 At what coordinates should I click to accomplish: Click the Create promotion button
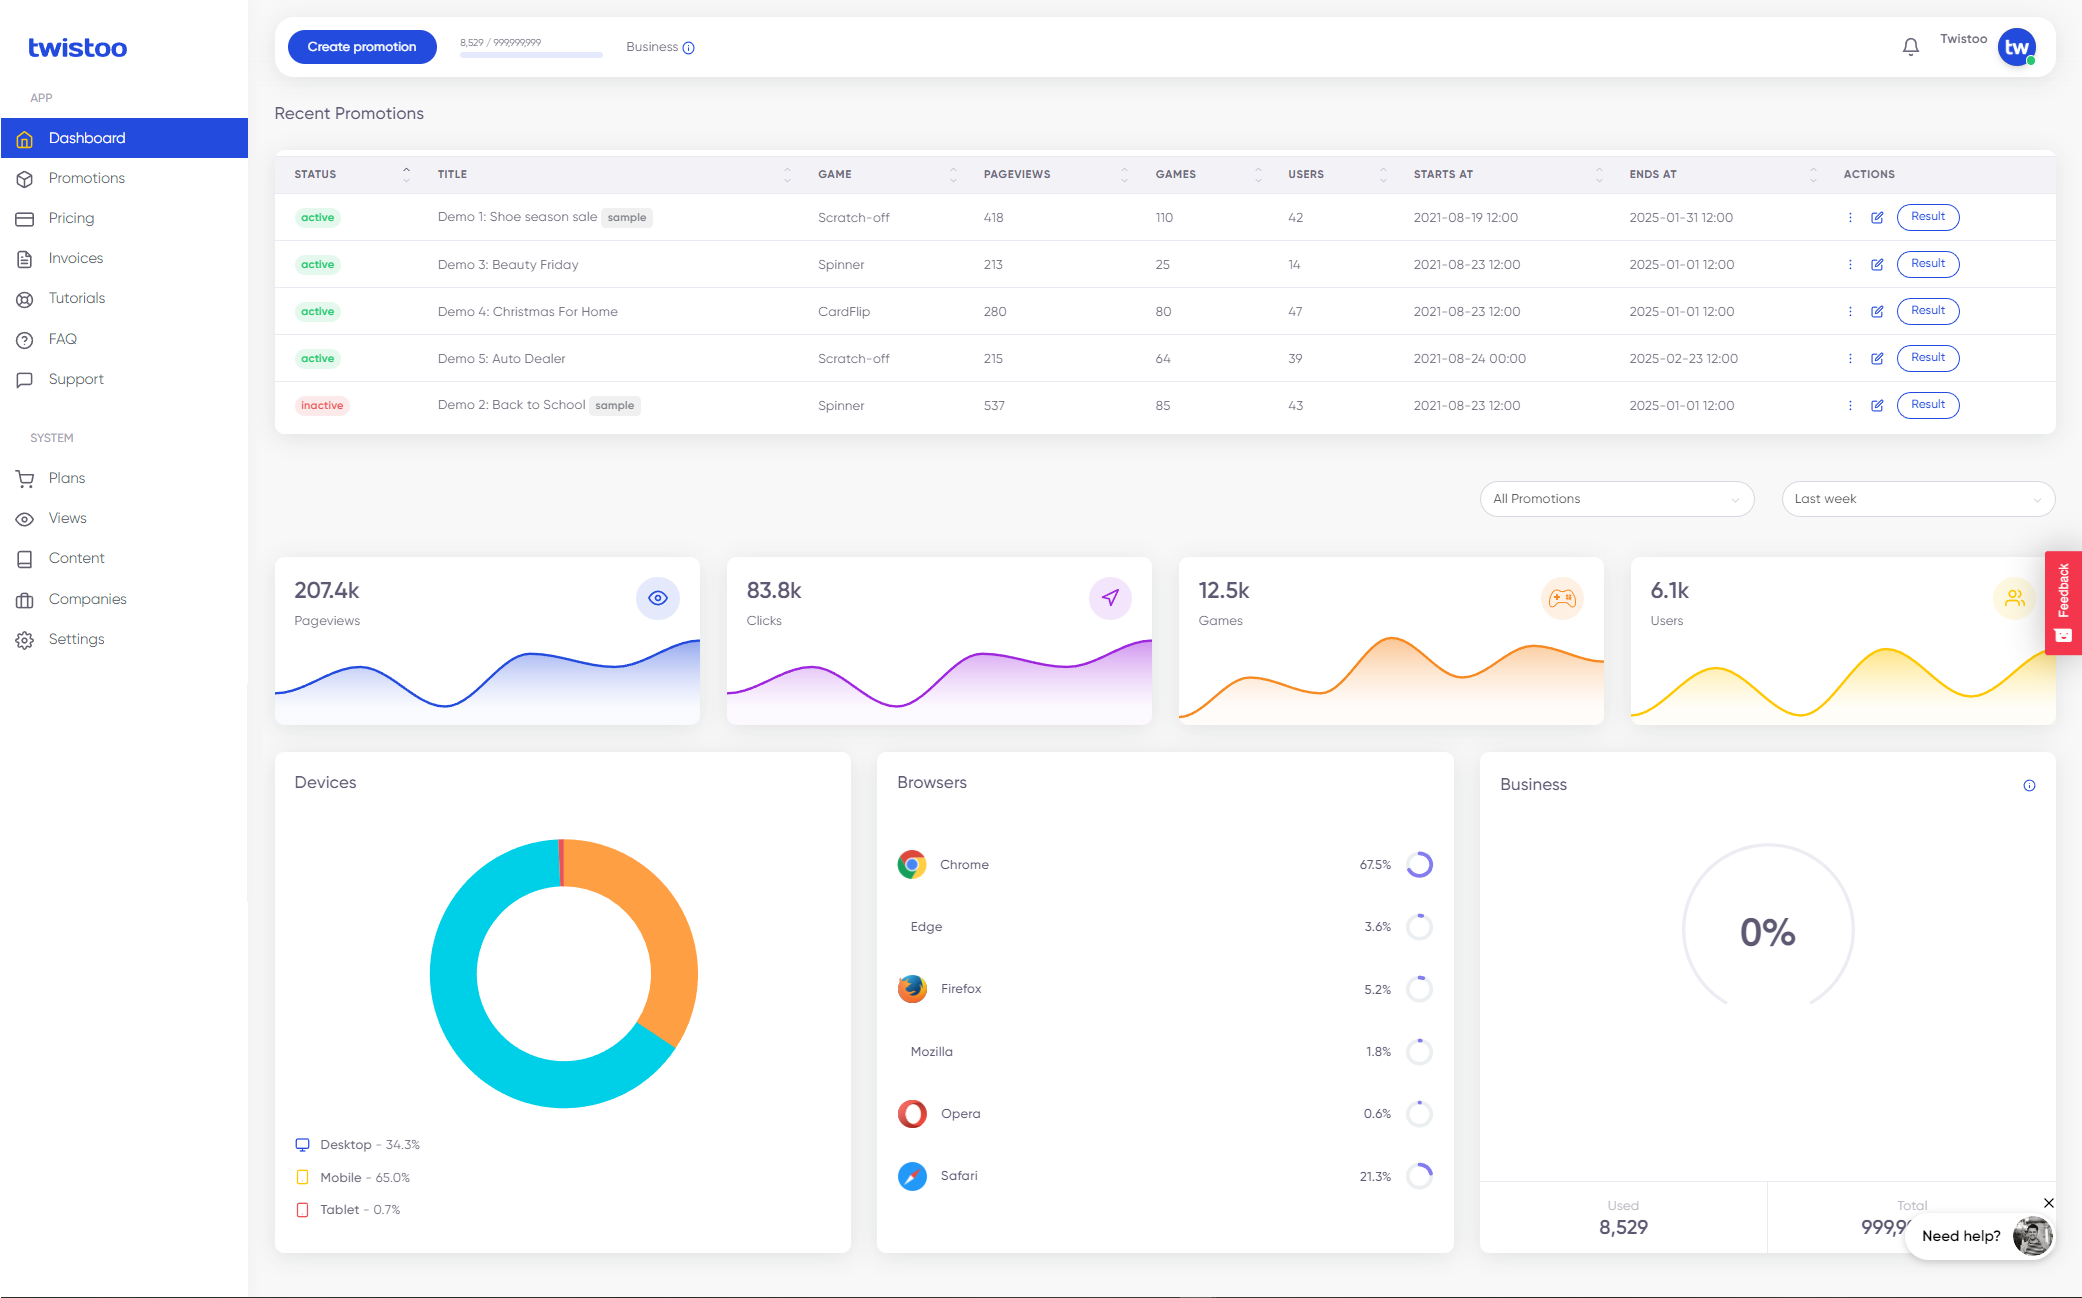362,47
